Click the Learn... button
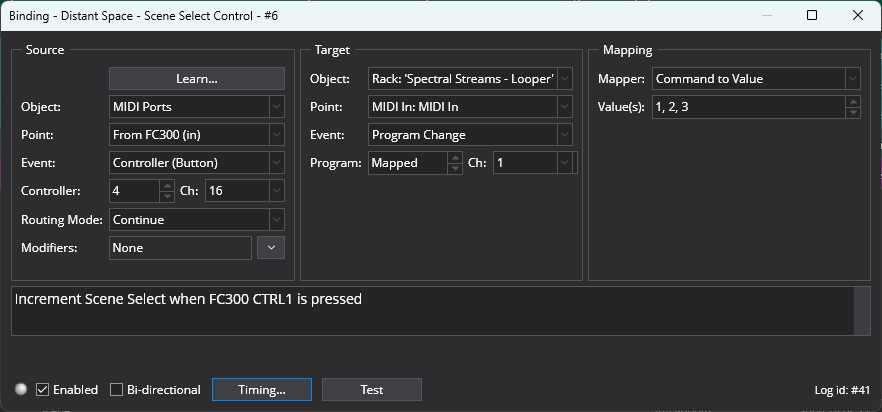The height and width of the screenshot is (412, 882). (x=197, y=79)
